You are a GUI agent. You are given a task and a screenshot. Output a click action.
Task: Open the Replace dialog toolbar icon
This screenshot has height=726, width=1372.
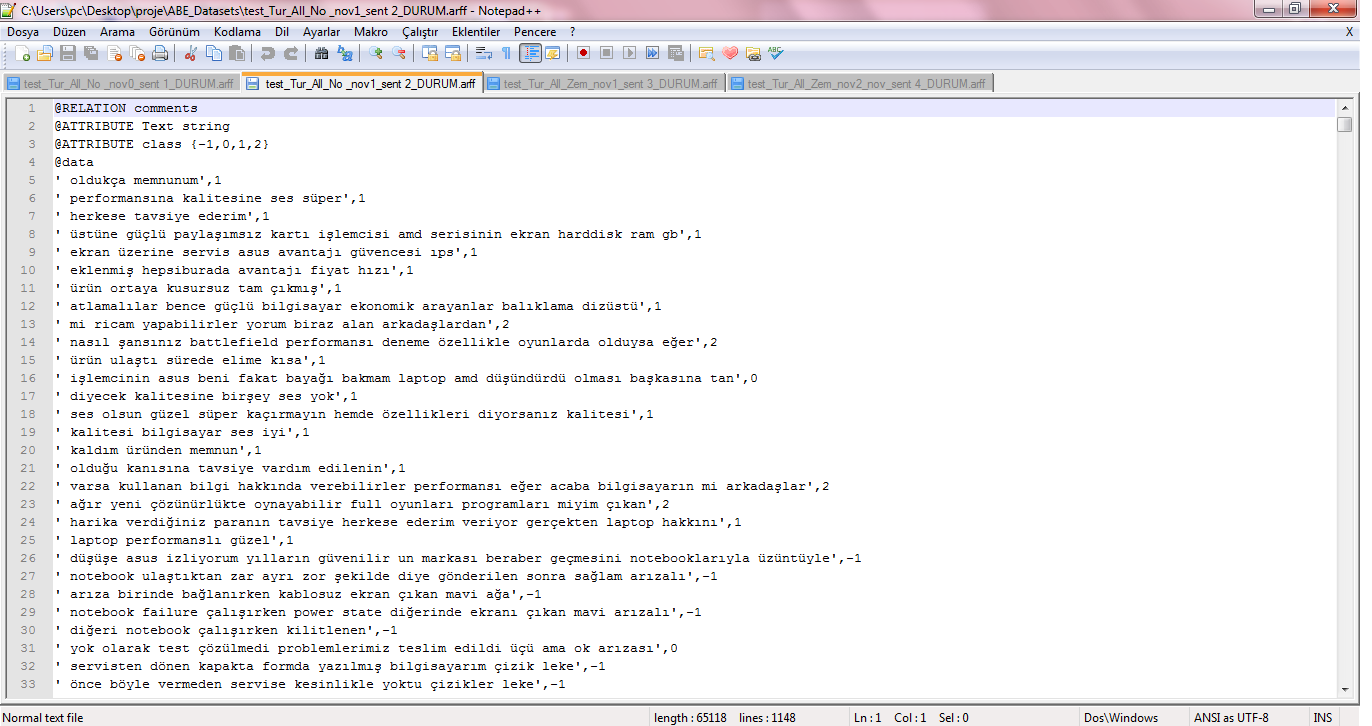[x=344, y=53]
